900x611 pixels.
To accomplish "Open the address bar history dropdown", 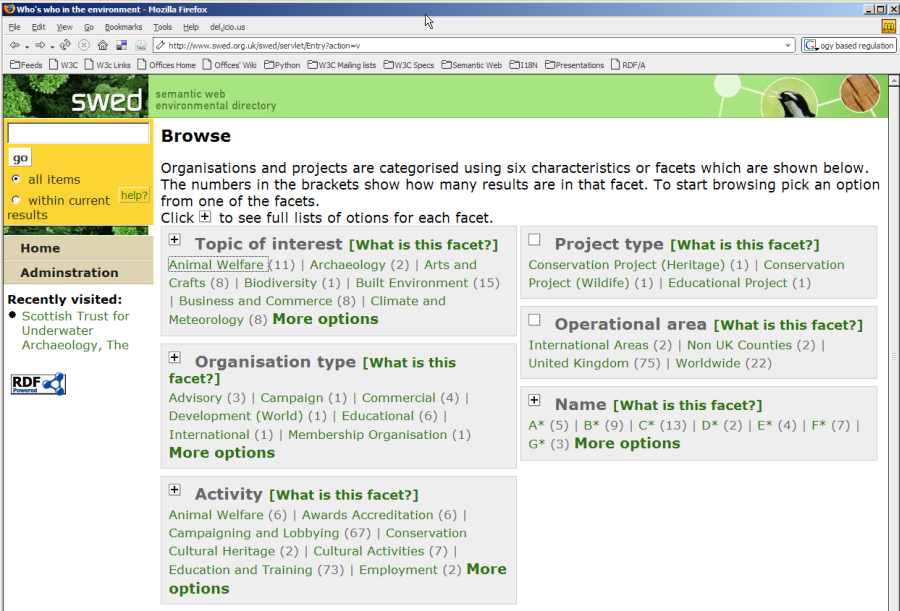I will (x=788, y=45).
